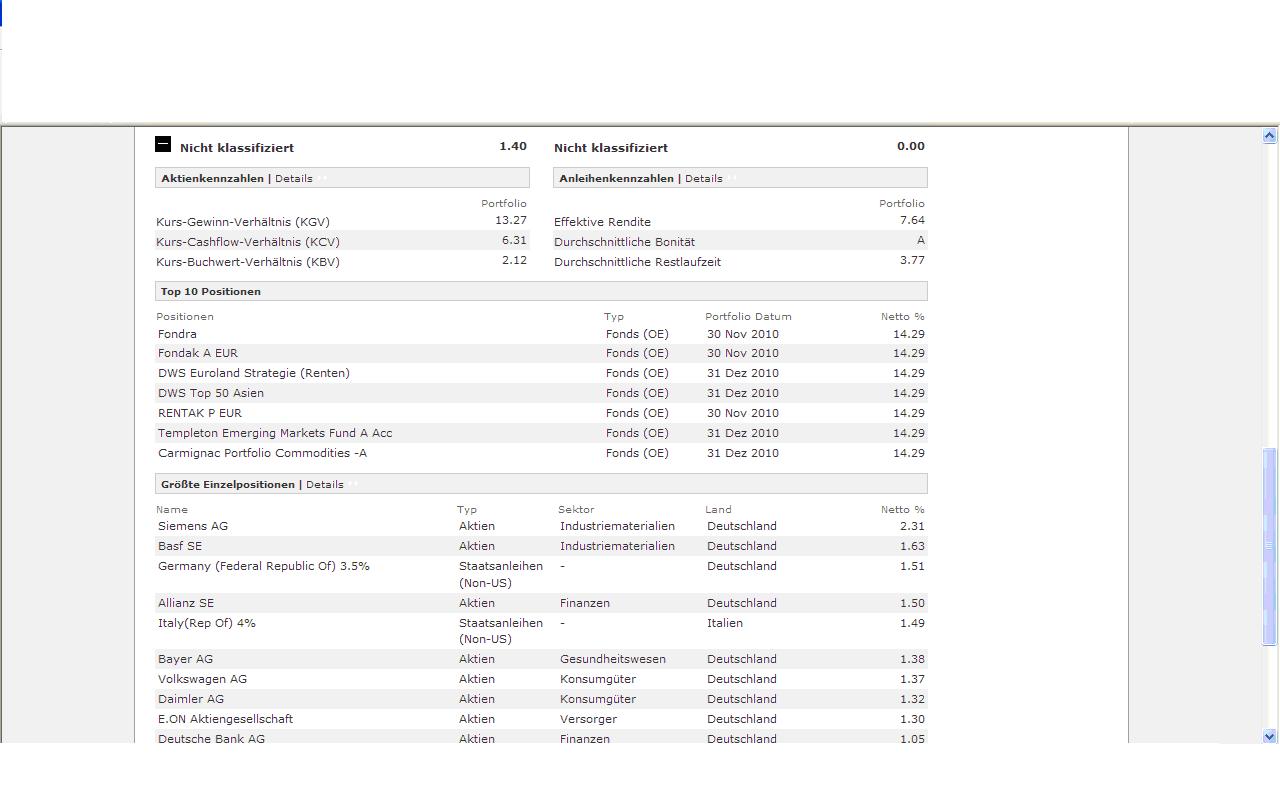
Task: Click the Aktienkennzahlen section heading
Action: [212, 178]
